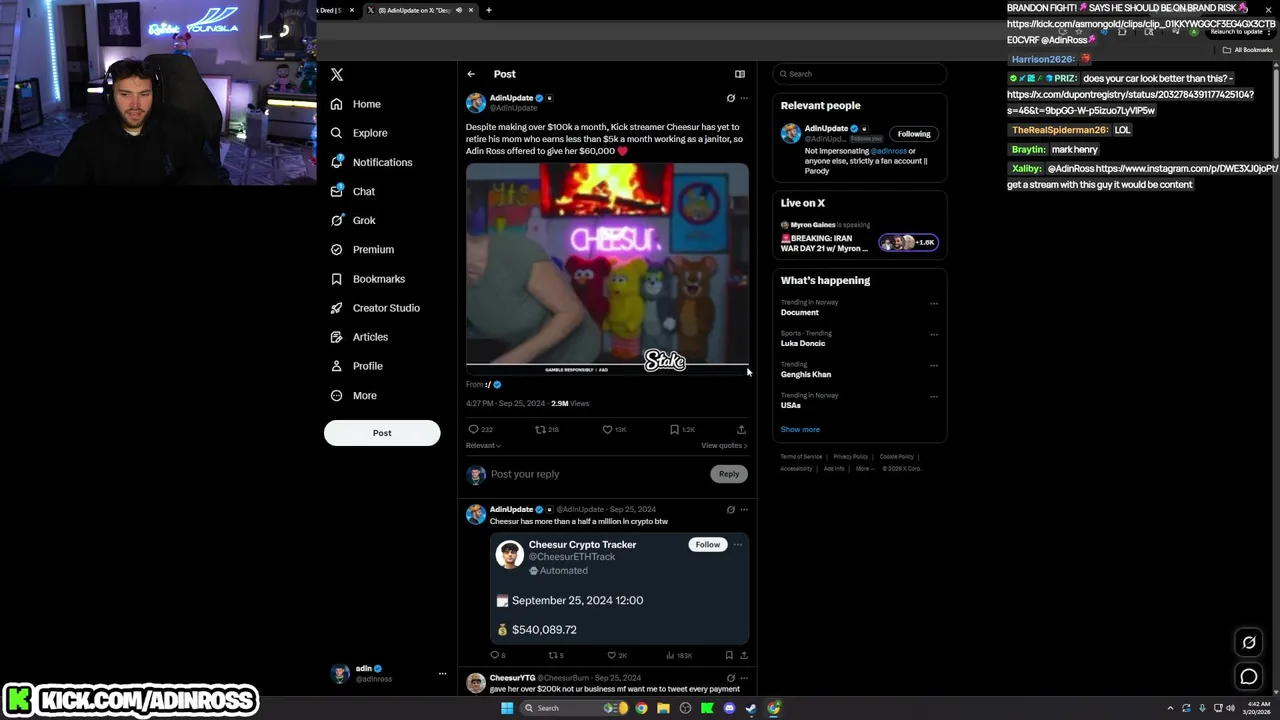Screen dimensions: 1280x720
Task: Open the floating Grok button
Action: [x=1249, y=643]
